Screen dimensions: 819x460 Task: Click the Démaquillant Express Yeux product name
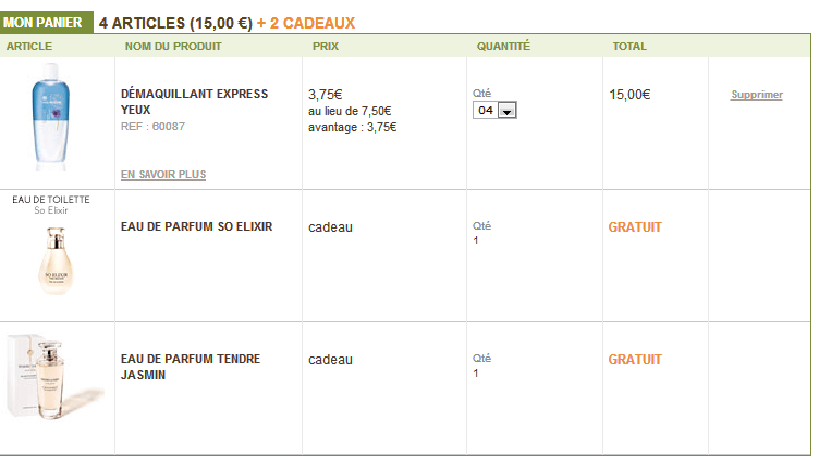[194, 101]
